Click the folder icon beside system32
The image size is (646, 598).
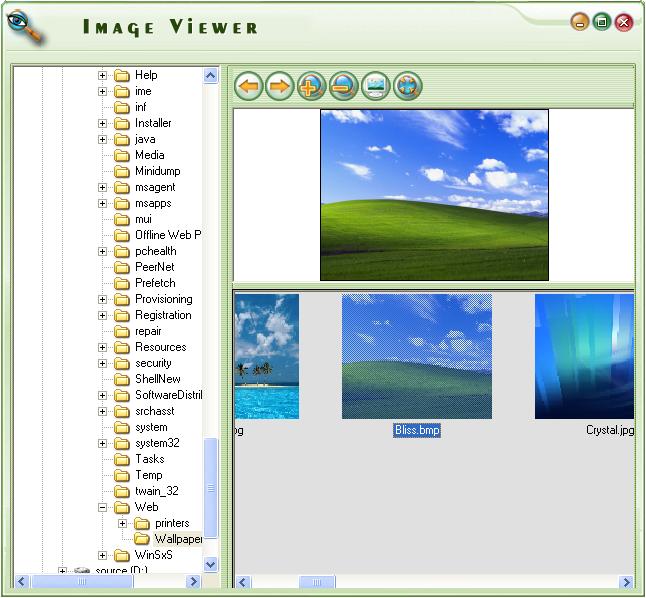click(x=122, y=443)
